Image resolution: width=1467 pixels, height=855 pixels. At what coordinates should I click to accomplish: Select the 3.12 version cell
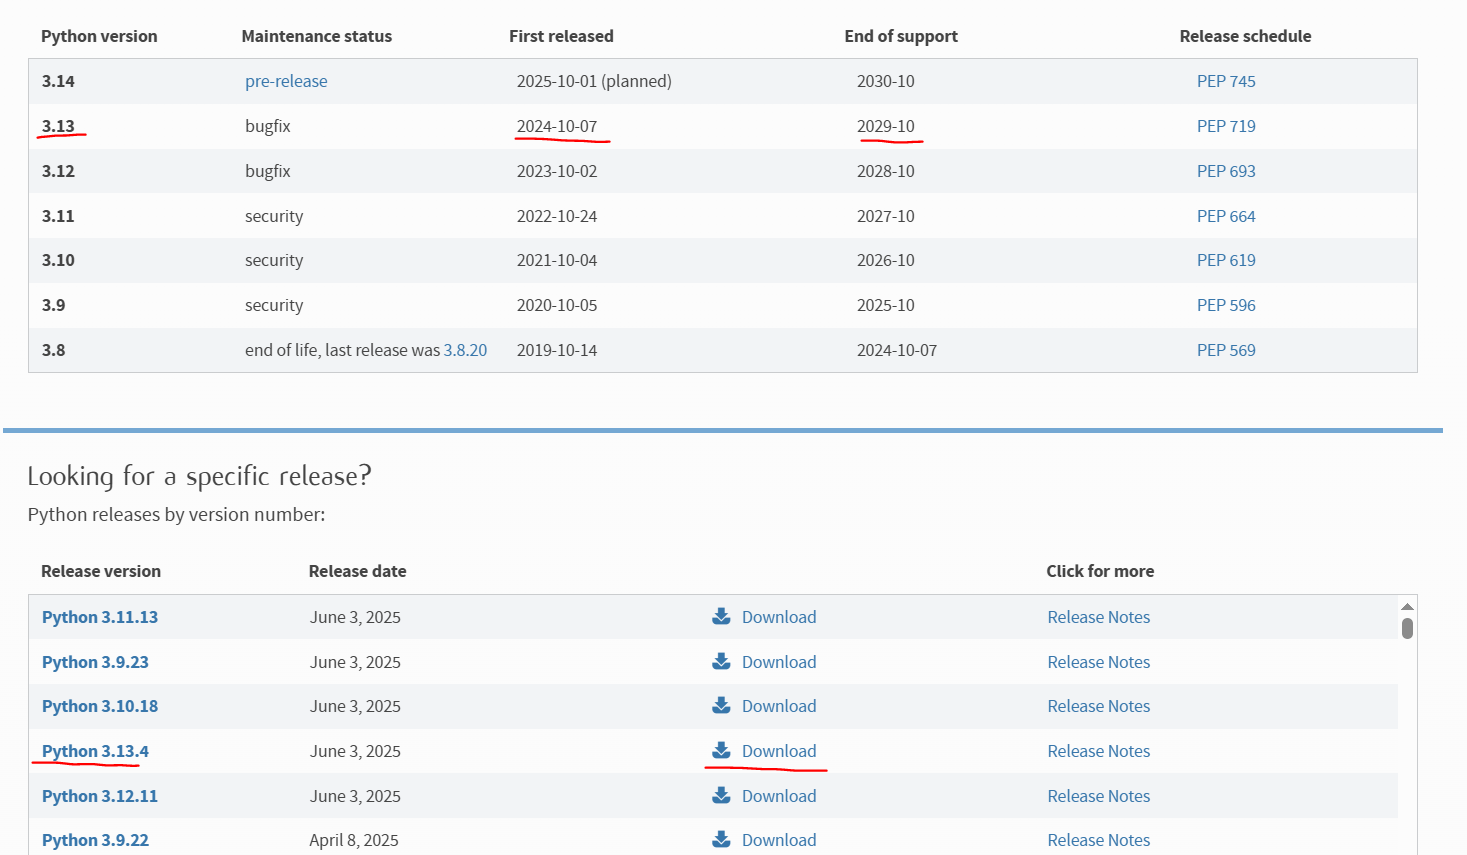[x=58, y=171]
